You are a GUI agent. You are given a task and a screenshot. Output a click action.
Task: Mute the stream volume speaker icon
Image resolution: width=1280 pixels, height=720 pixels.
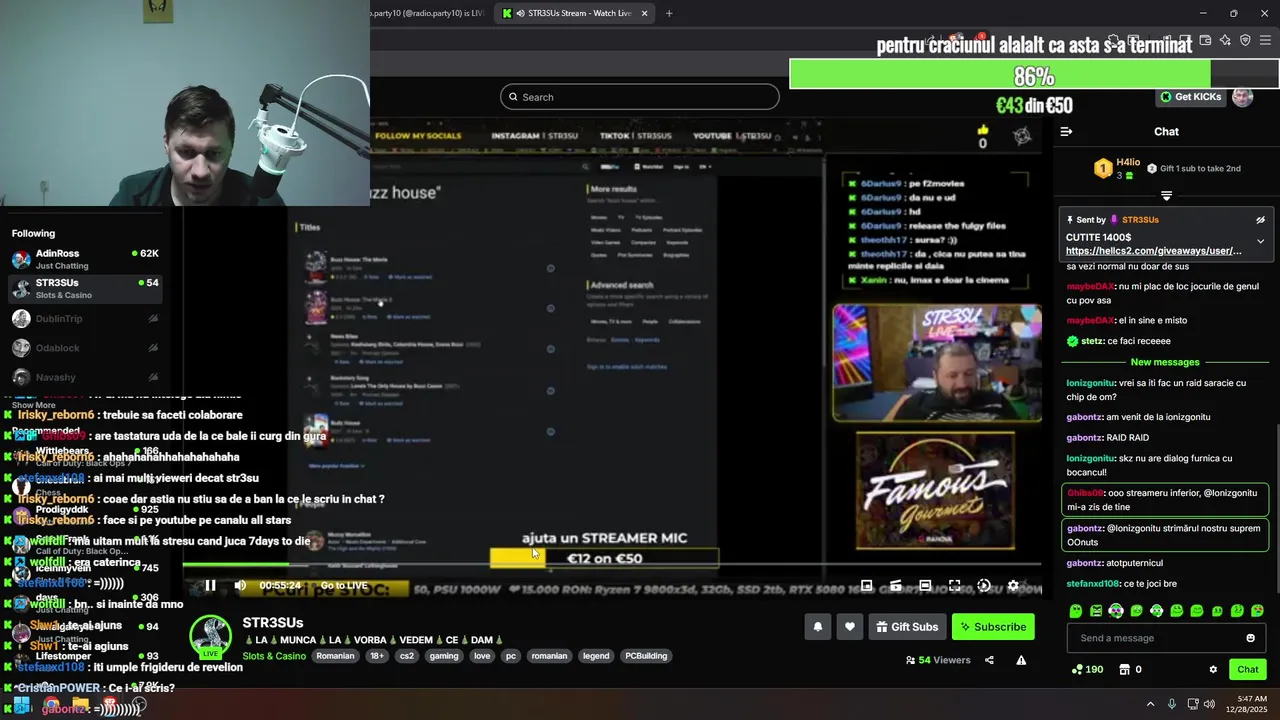tap(240, 586)
